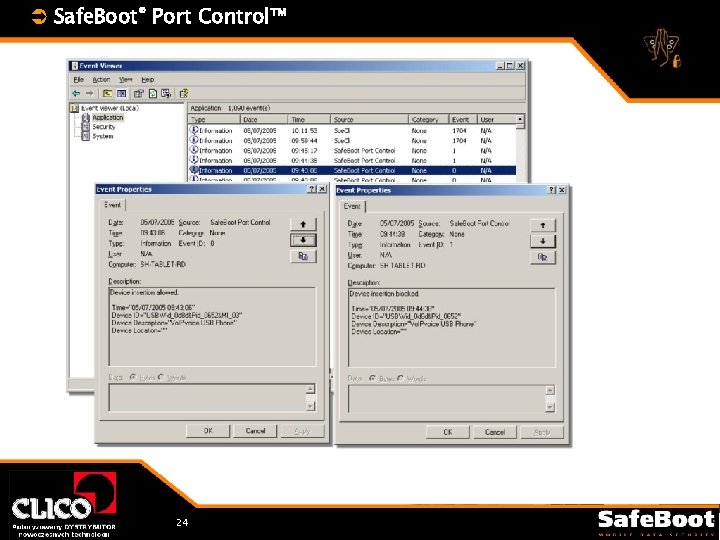
Task: Show previous event in 'insertion allowed' dialog
Action: pos(303,224)
